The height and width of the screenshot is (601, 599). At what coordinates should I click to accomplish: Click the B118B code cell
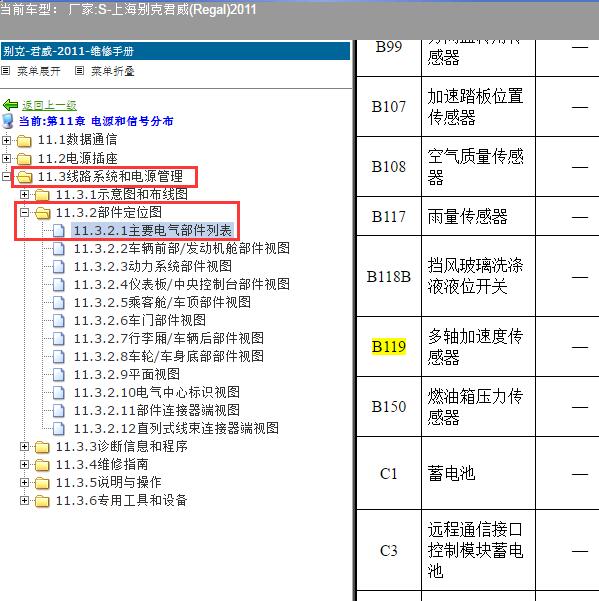[389, 276]
